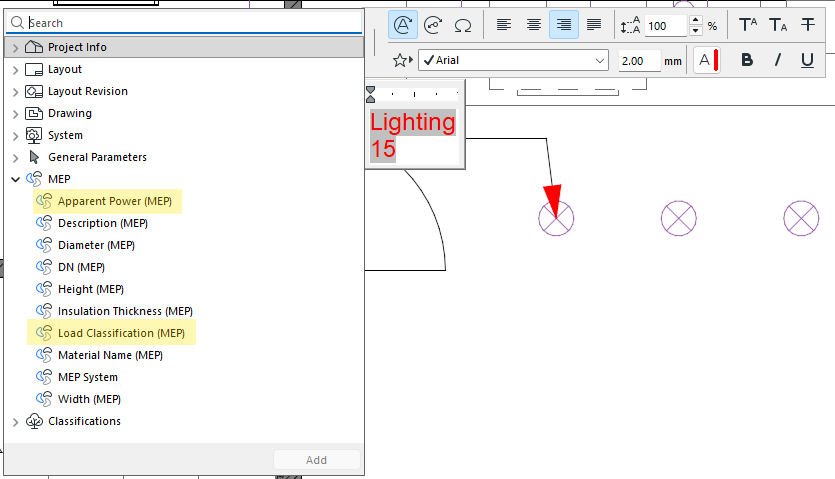Image resolution: width=835 pixels, height=479 pixels.
Task: Click the leading percentage field showing 100
Action: (665, 26)
